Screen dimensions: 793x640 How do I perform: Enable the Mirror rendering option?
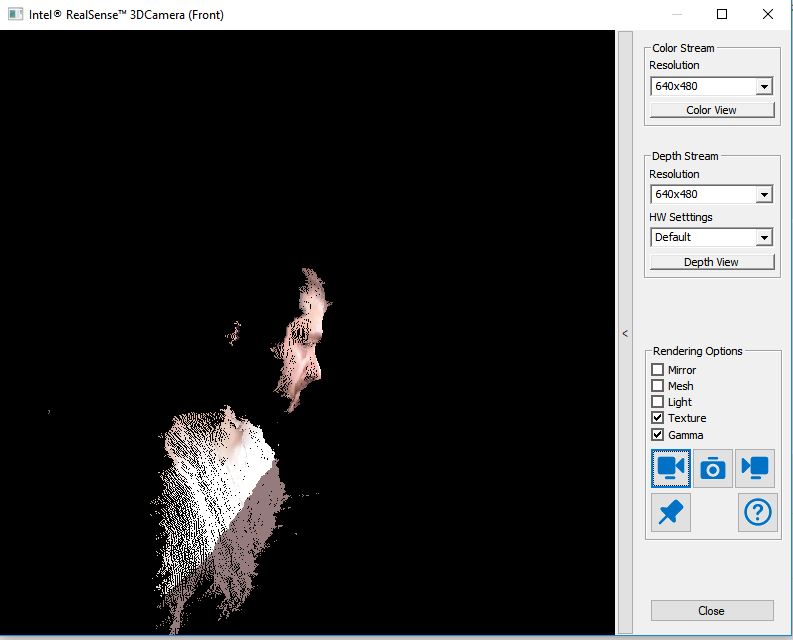pyautogui.click(x=657, y=370)
